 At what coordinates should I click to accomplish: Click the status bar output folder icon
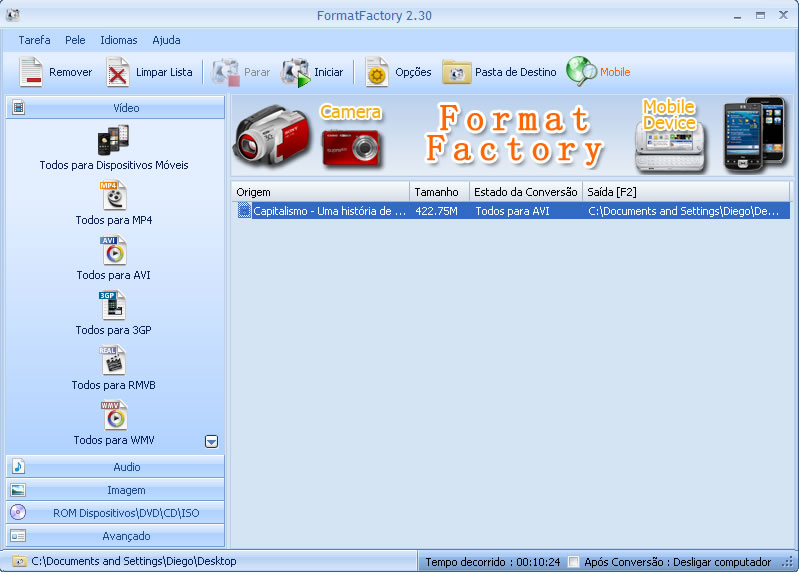[19, 561]
